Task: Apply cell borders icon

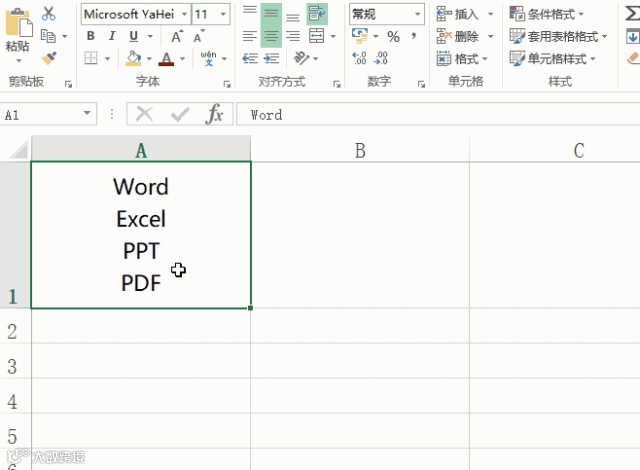Action: [x=91, y=58]
